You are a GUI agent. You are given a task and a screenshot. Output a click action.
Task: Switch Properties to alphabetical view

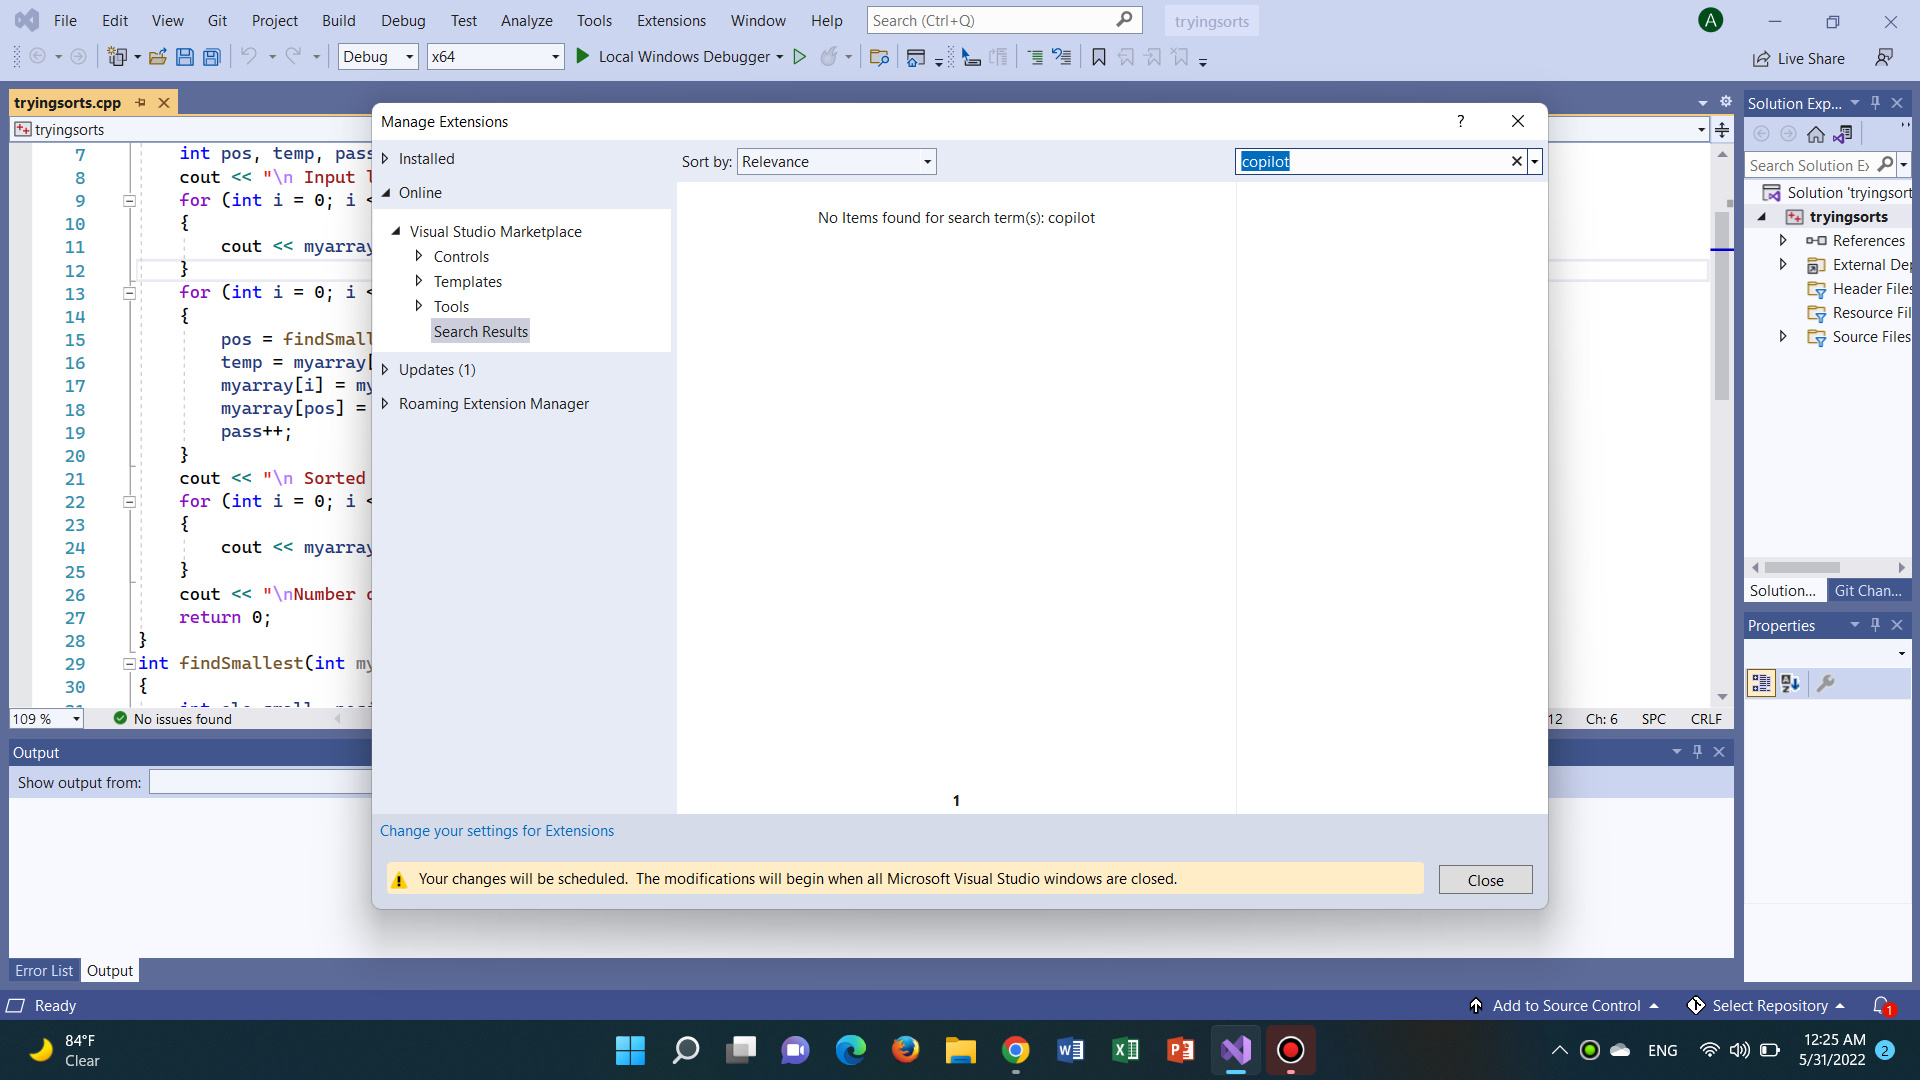pos(1790,684)
